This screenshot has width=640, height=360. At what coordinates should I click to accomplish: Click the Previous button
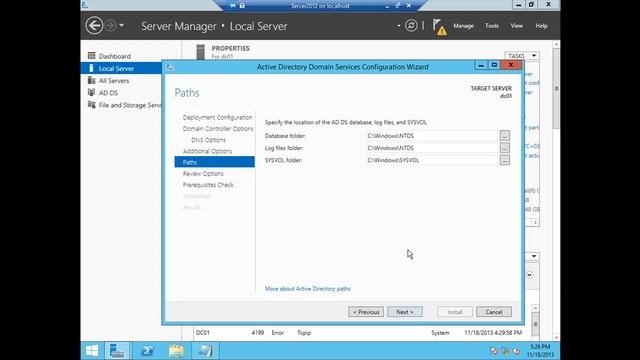pos(366,312)
